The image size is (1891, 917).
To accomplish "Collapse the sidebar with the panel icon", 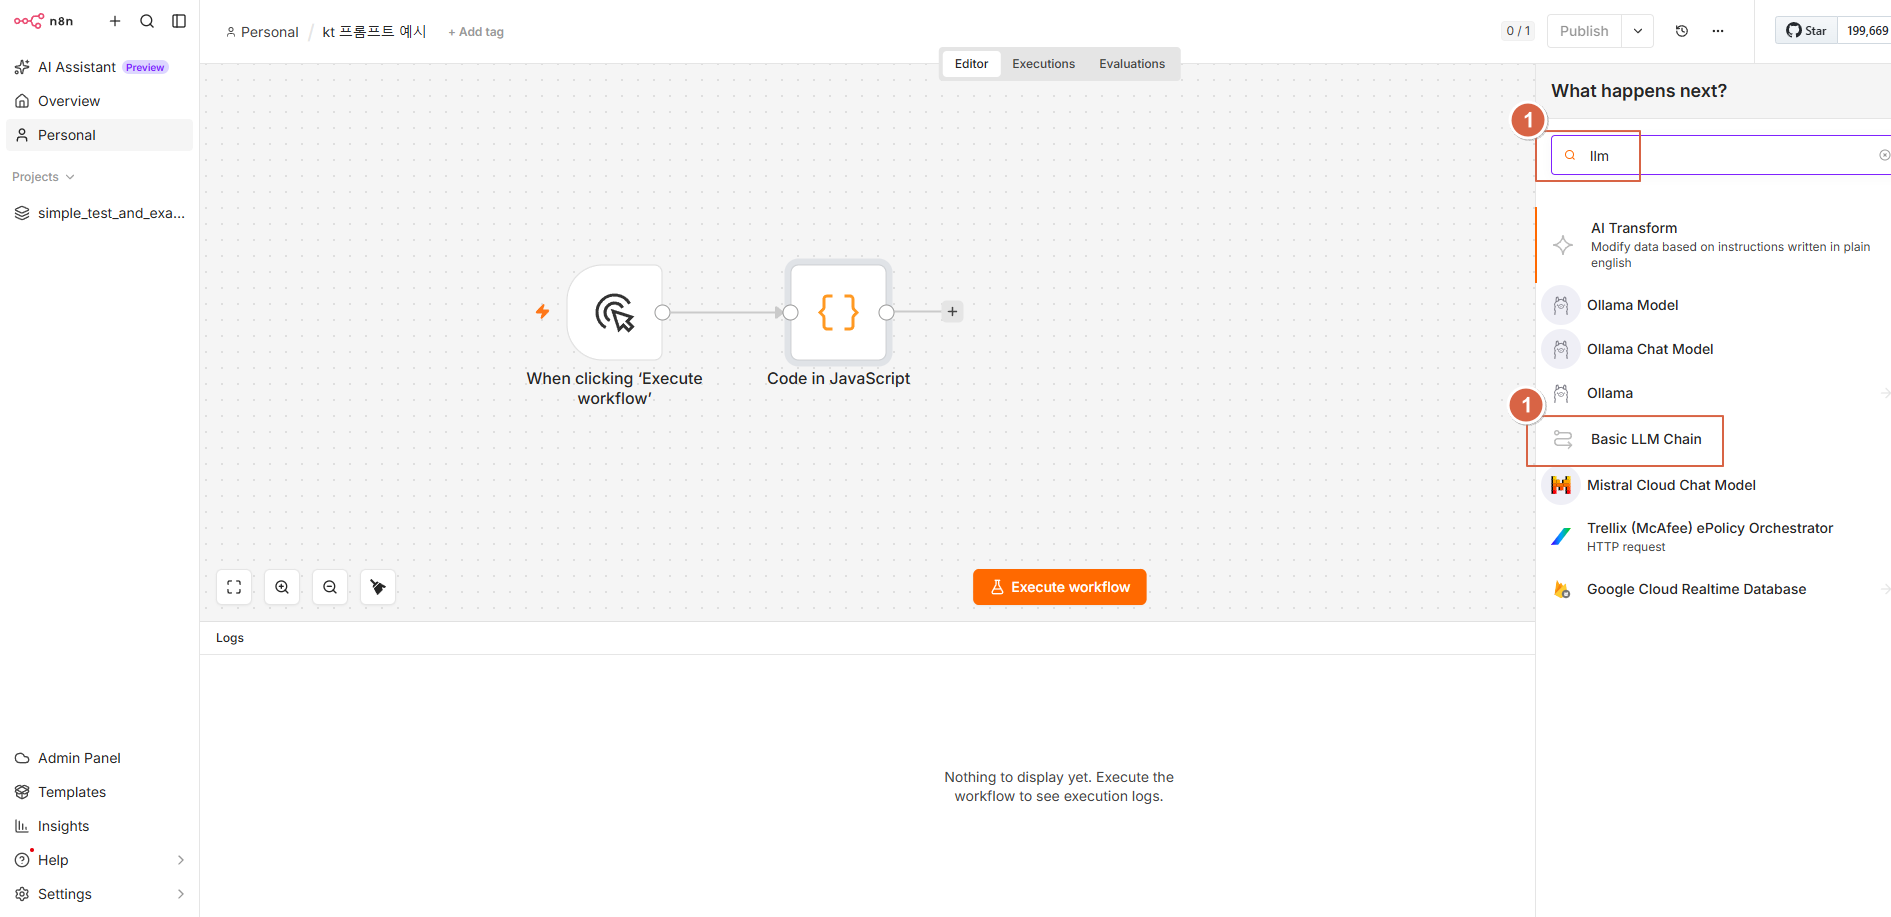I will pyautogui.click(x=179, y=21).
